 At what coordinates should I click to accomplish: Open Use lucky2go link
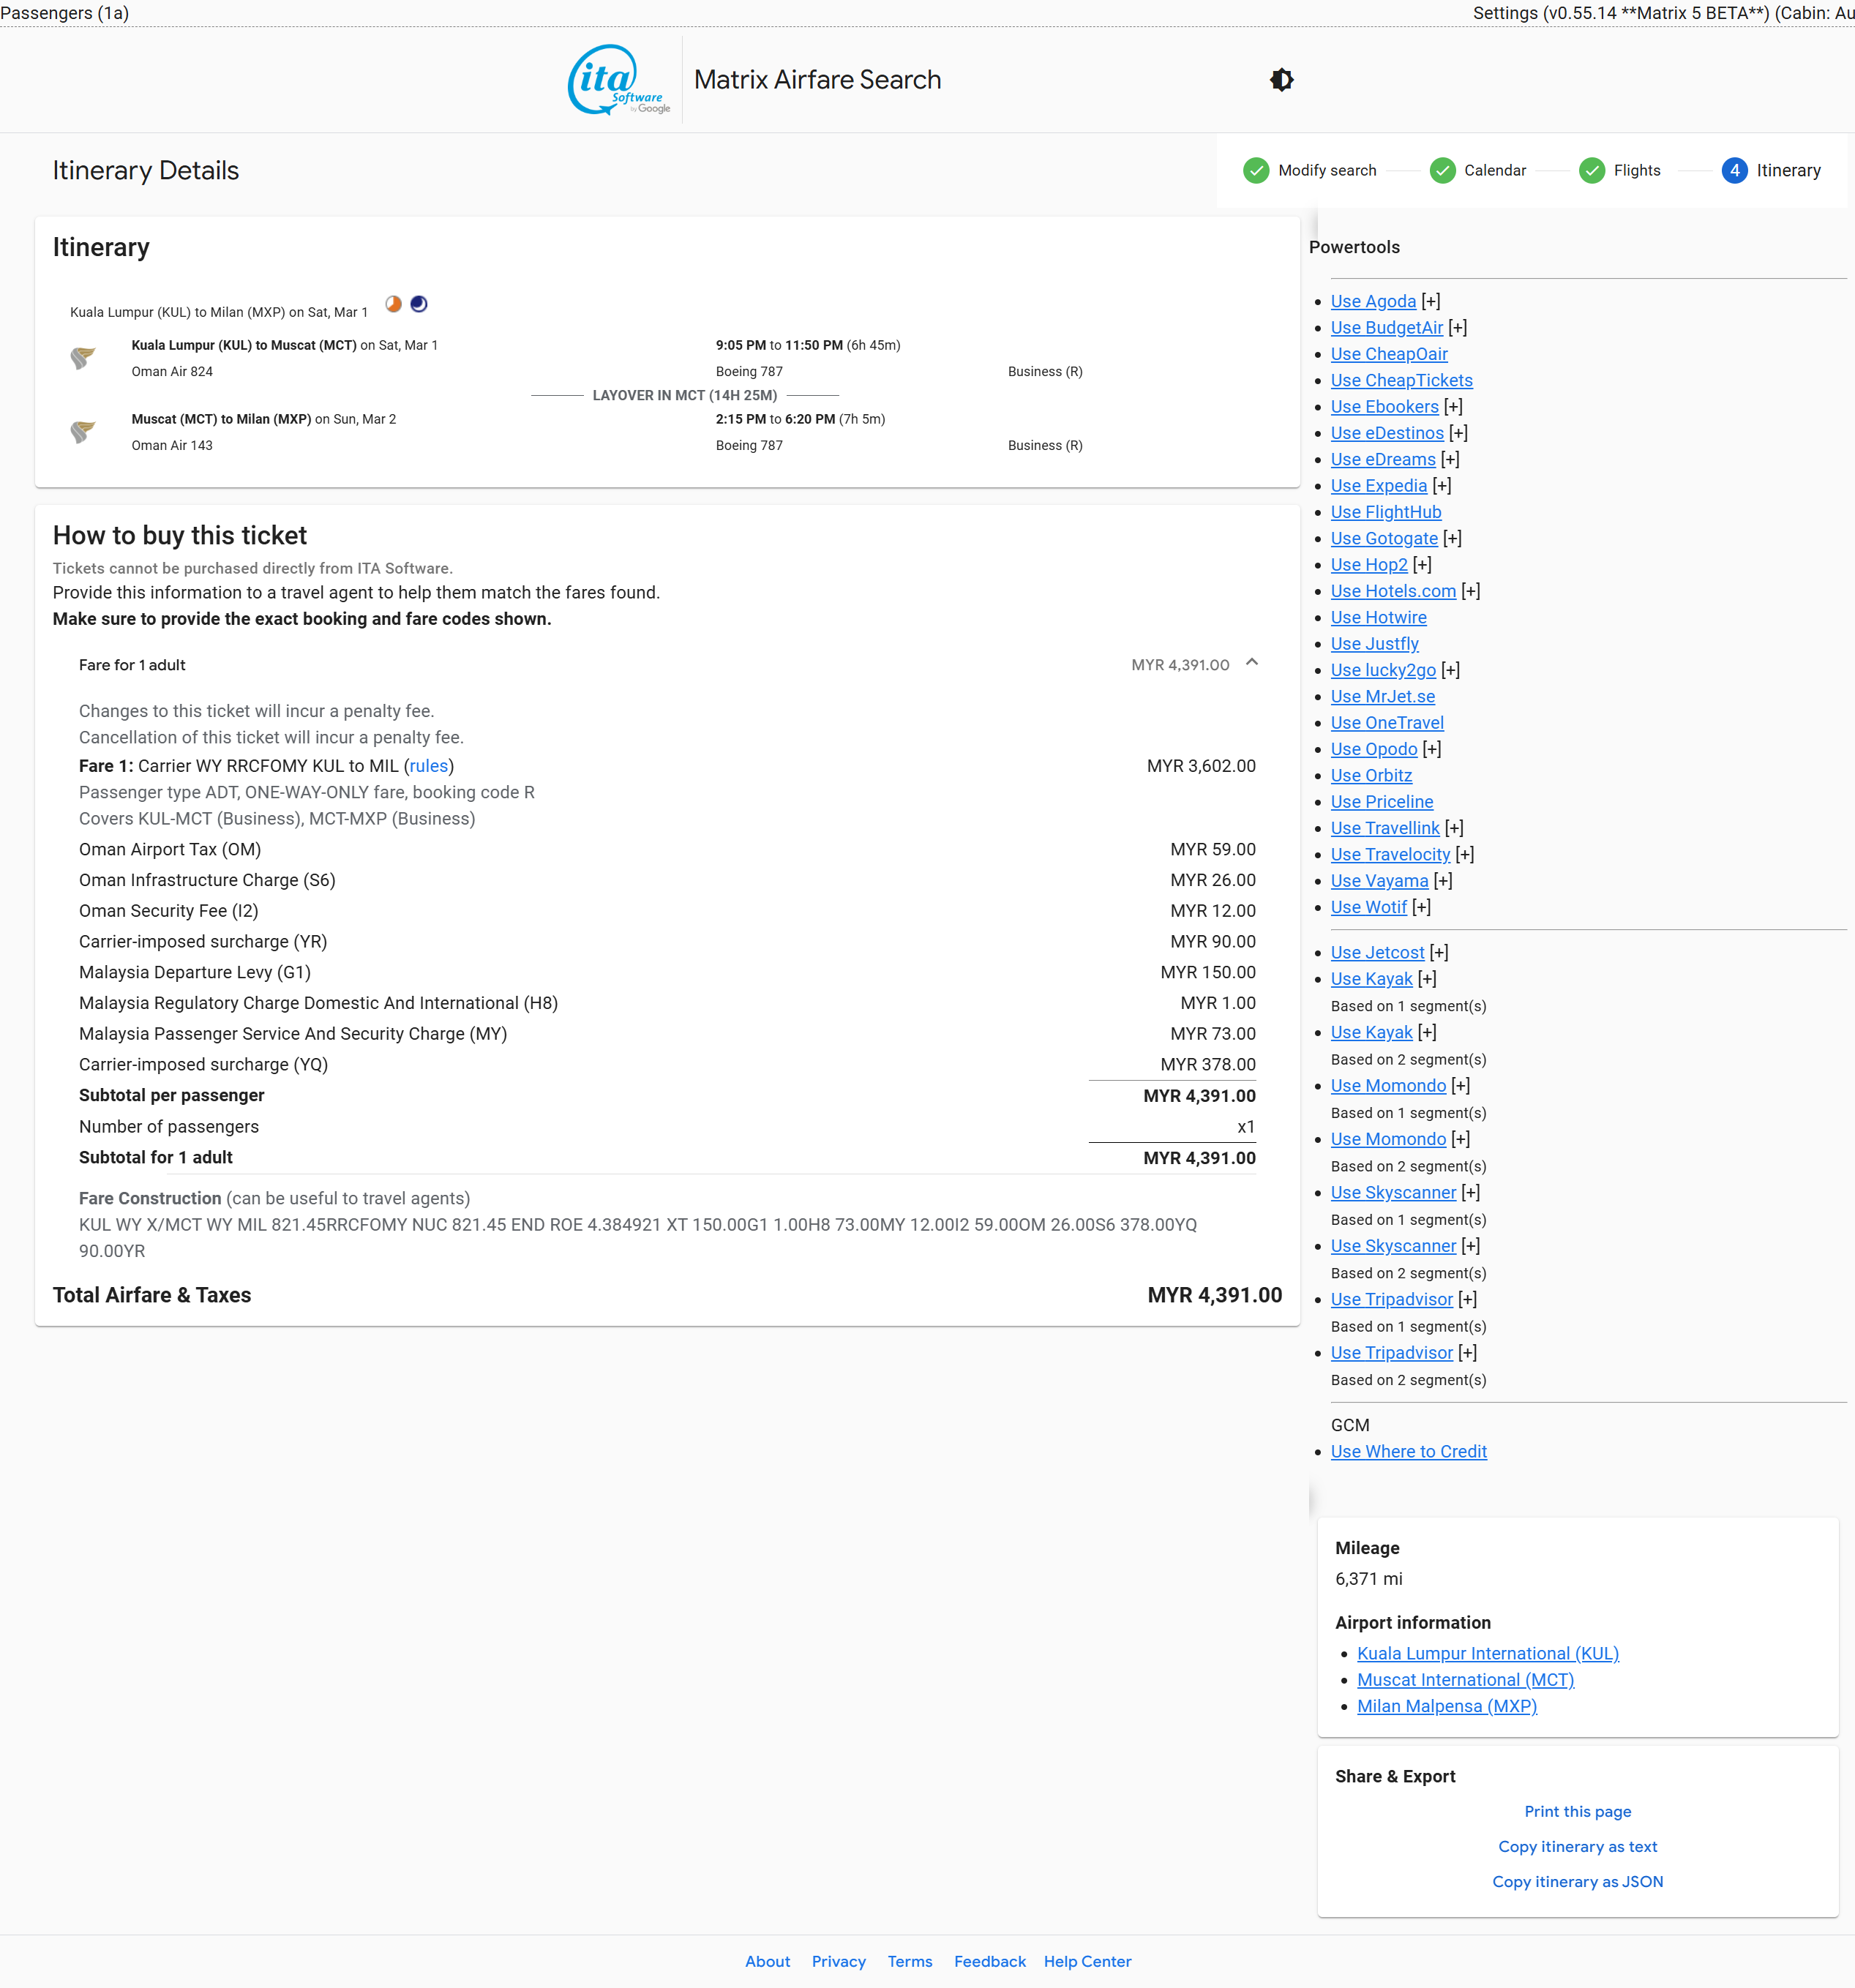tap(1383, 670)
